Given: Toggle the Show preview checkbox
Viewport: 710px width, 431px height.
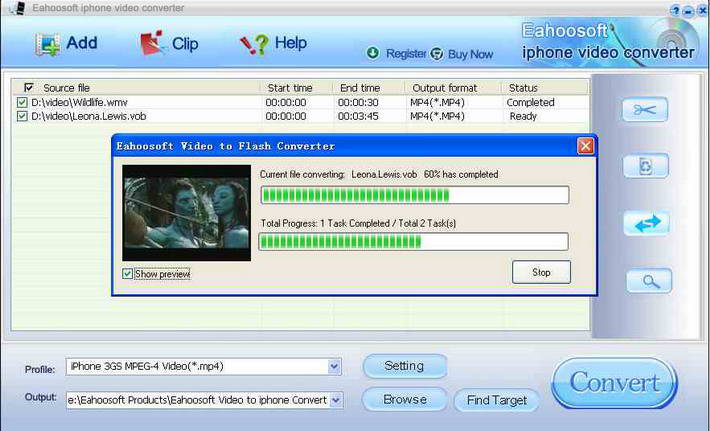Looking at the screenshot, I should (127, 273).
